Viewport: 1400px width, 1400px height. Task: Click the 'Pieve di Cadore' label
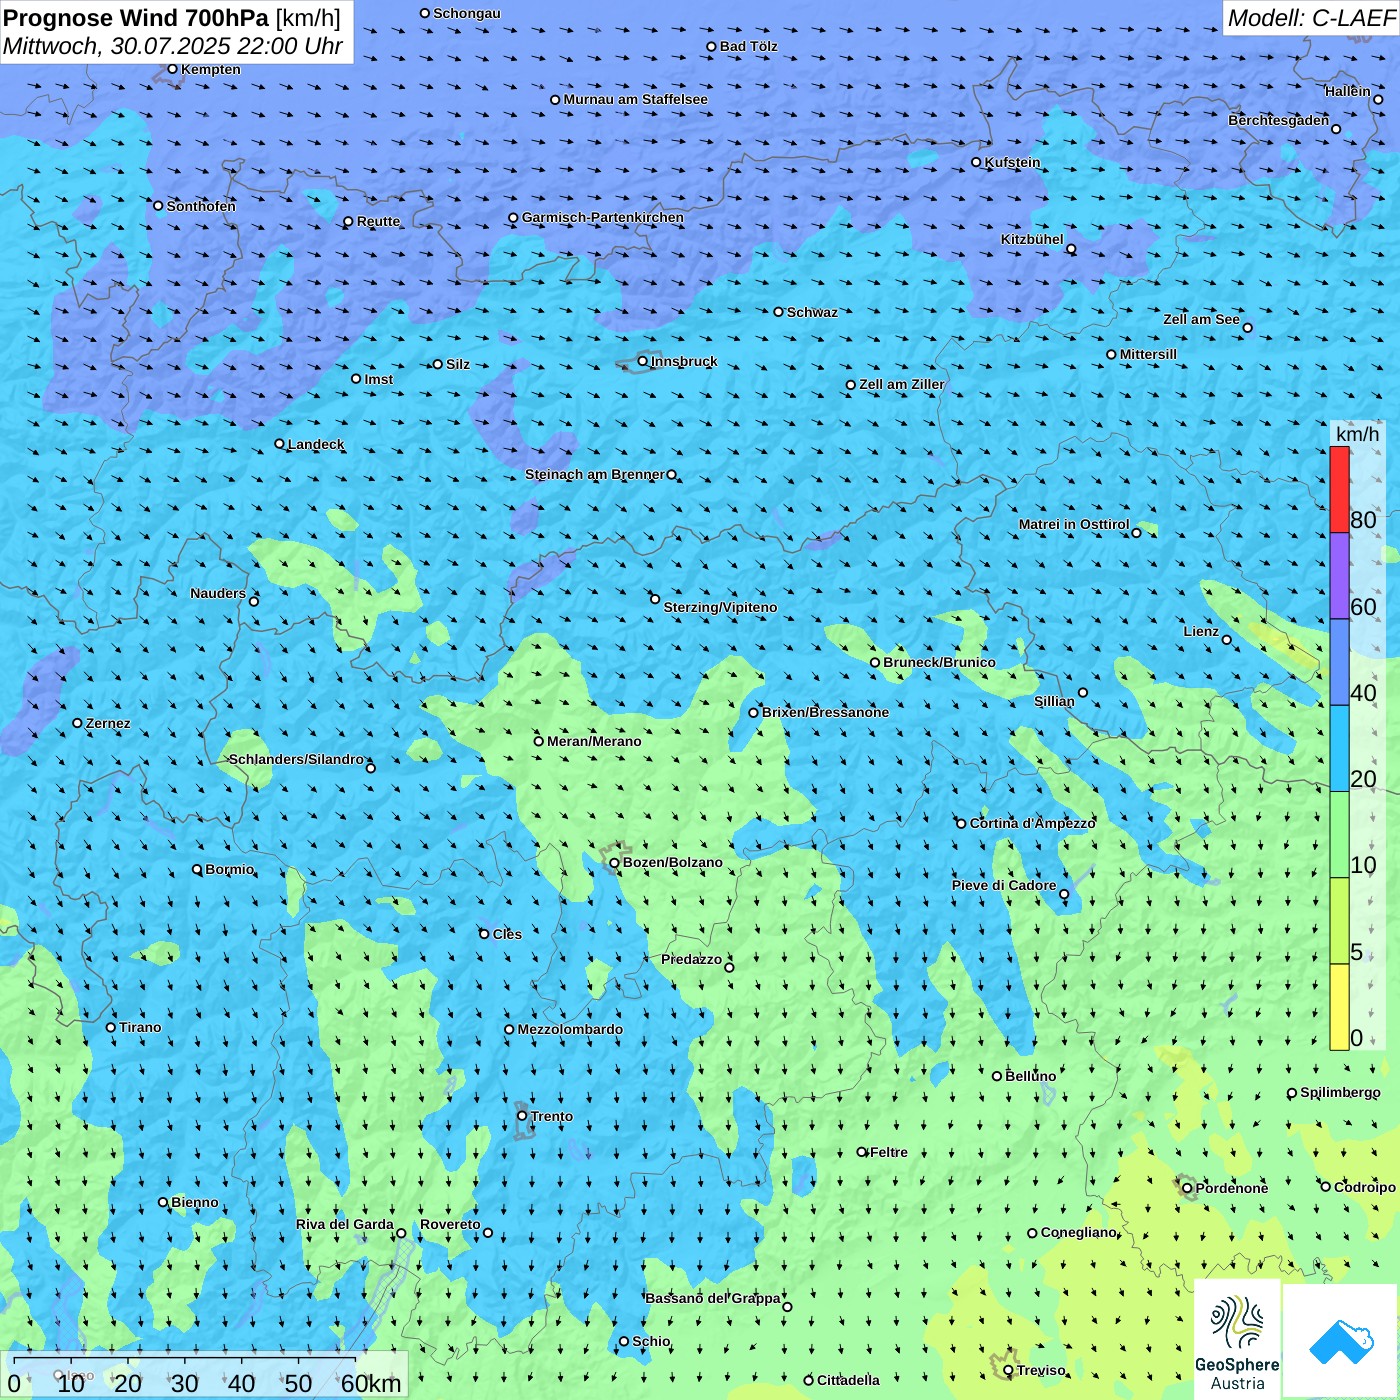click(1004, 885)
